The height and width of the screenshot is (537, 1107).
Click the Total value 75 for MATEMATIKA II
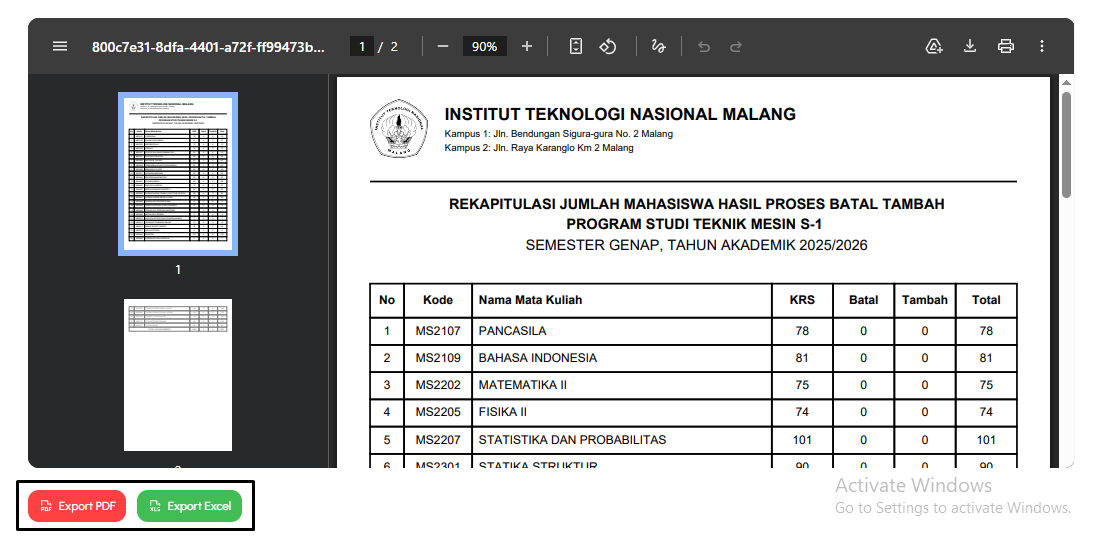pyautogui.click(x=986, y=385)
